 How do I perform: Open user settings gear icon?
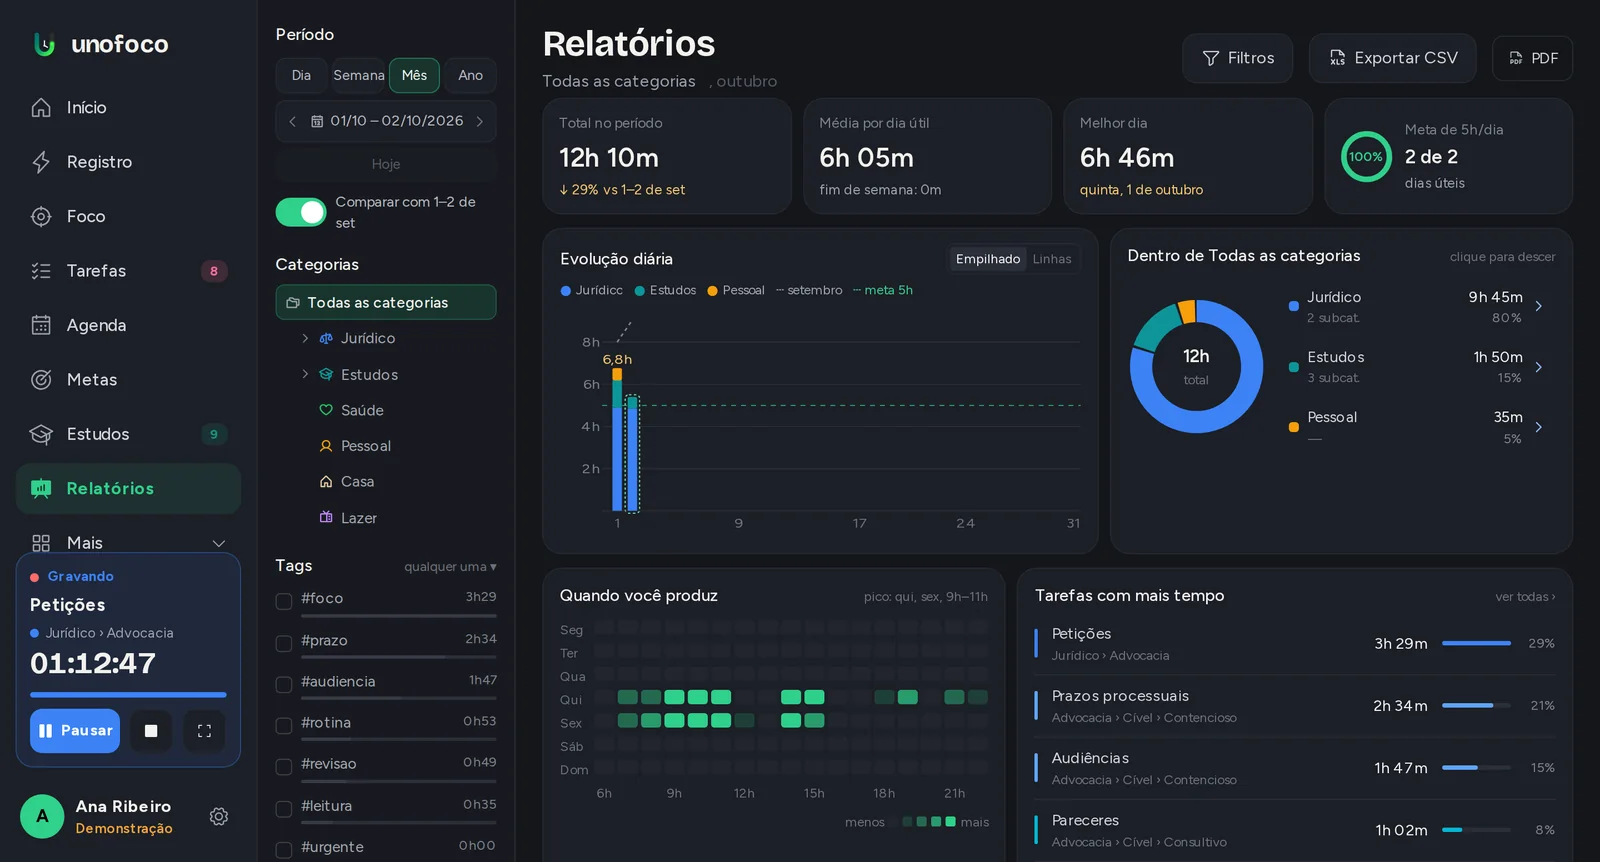tap(219, 816)
